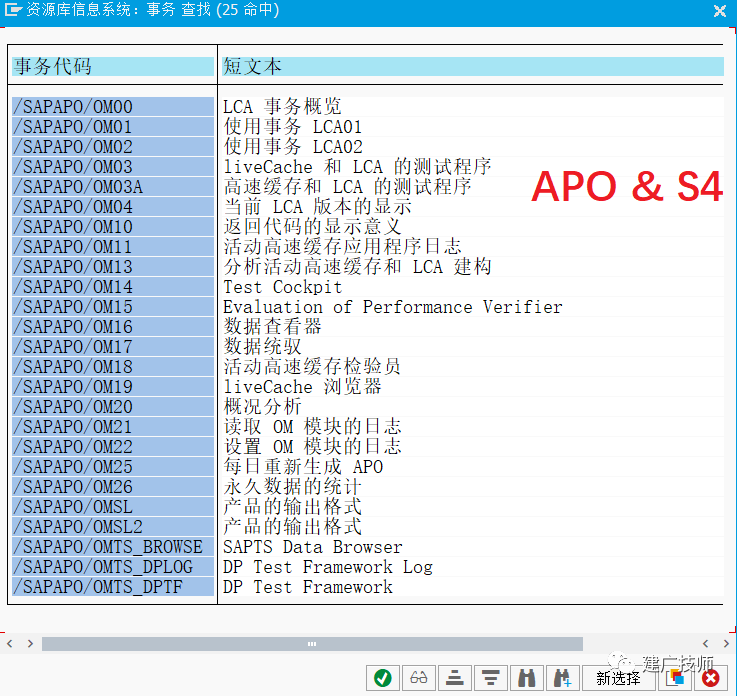The width and height of the screenshot is (737, 696).
Task: Click the left scroll arrow at scrollbar start
Action: [x=9, y=643]
